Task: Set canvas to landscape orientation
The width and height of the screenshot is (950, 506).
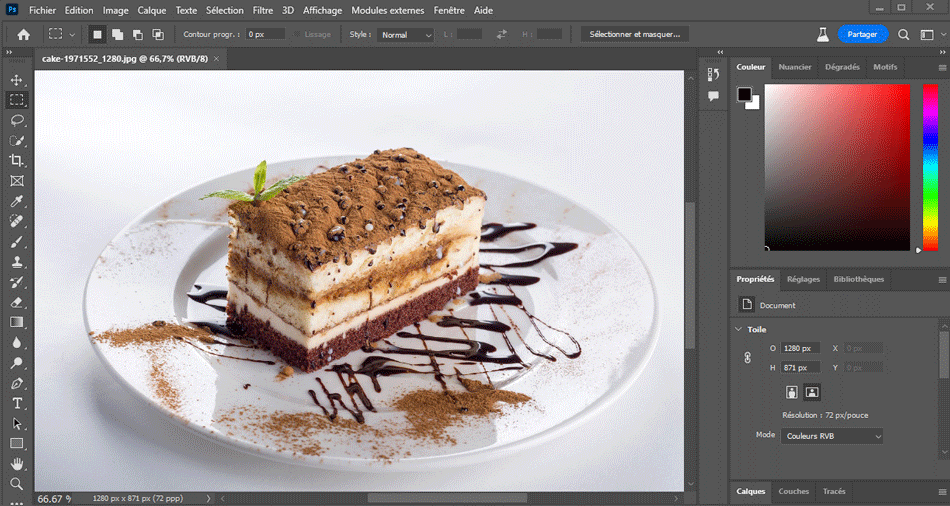Action: [812, 392]
